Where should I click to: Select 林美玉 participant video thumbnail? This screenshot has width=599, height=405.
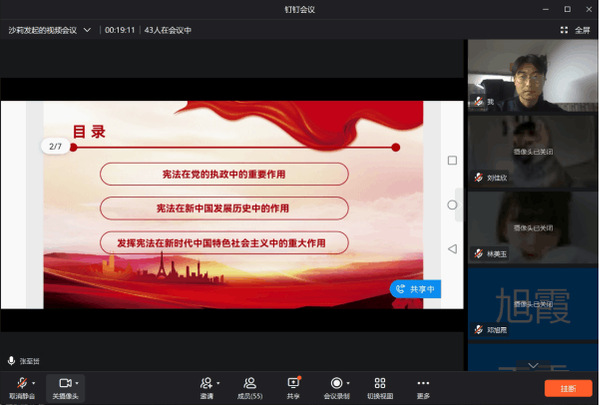coord(533,227)
